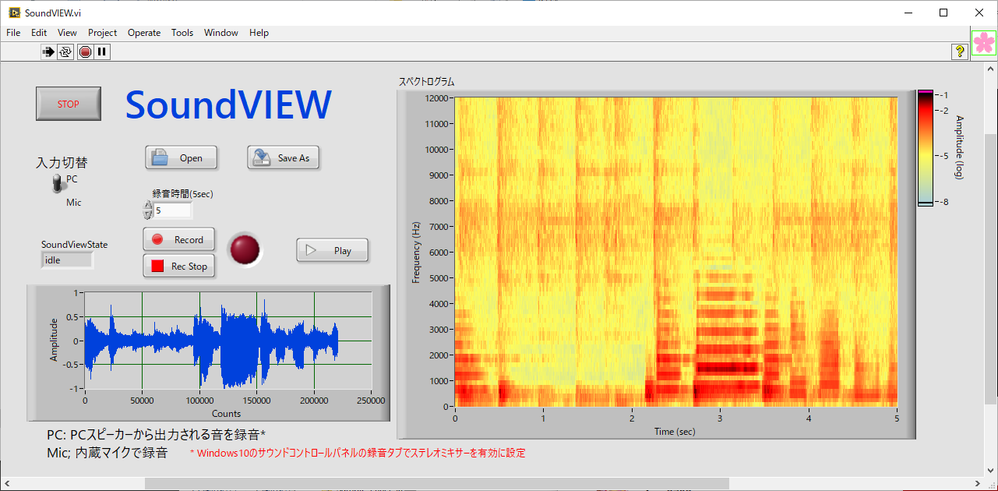Screen dimensions: 998x491
Task: Click the blue waveform graph
Action: (227, 341)
